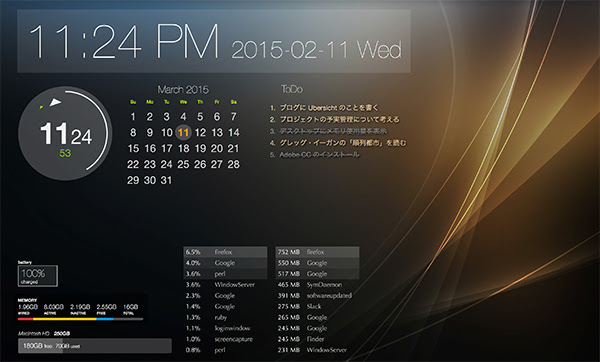Click the 1.3% ruby CPU row
Screen dimensions: 600x362
225,317
